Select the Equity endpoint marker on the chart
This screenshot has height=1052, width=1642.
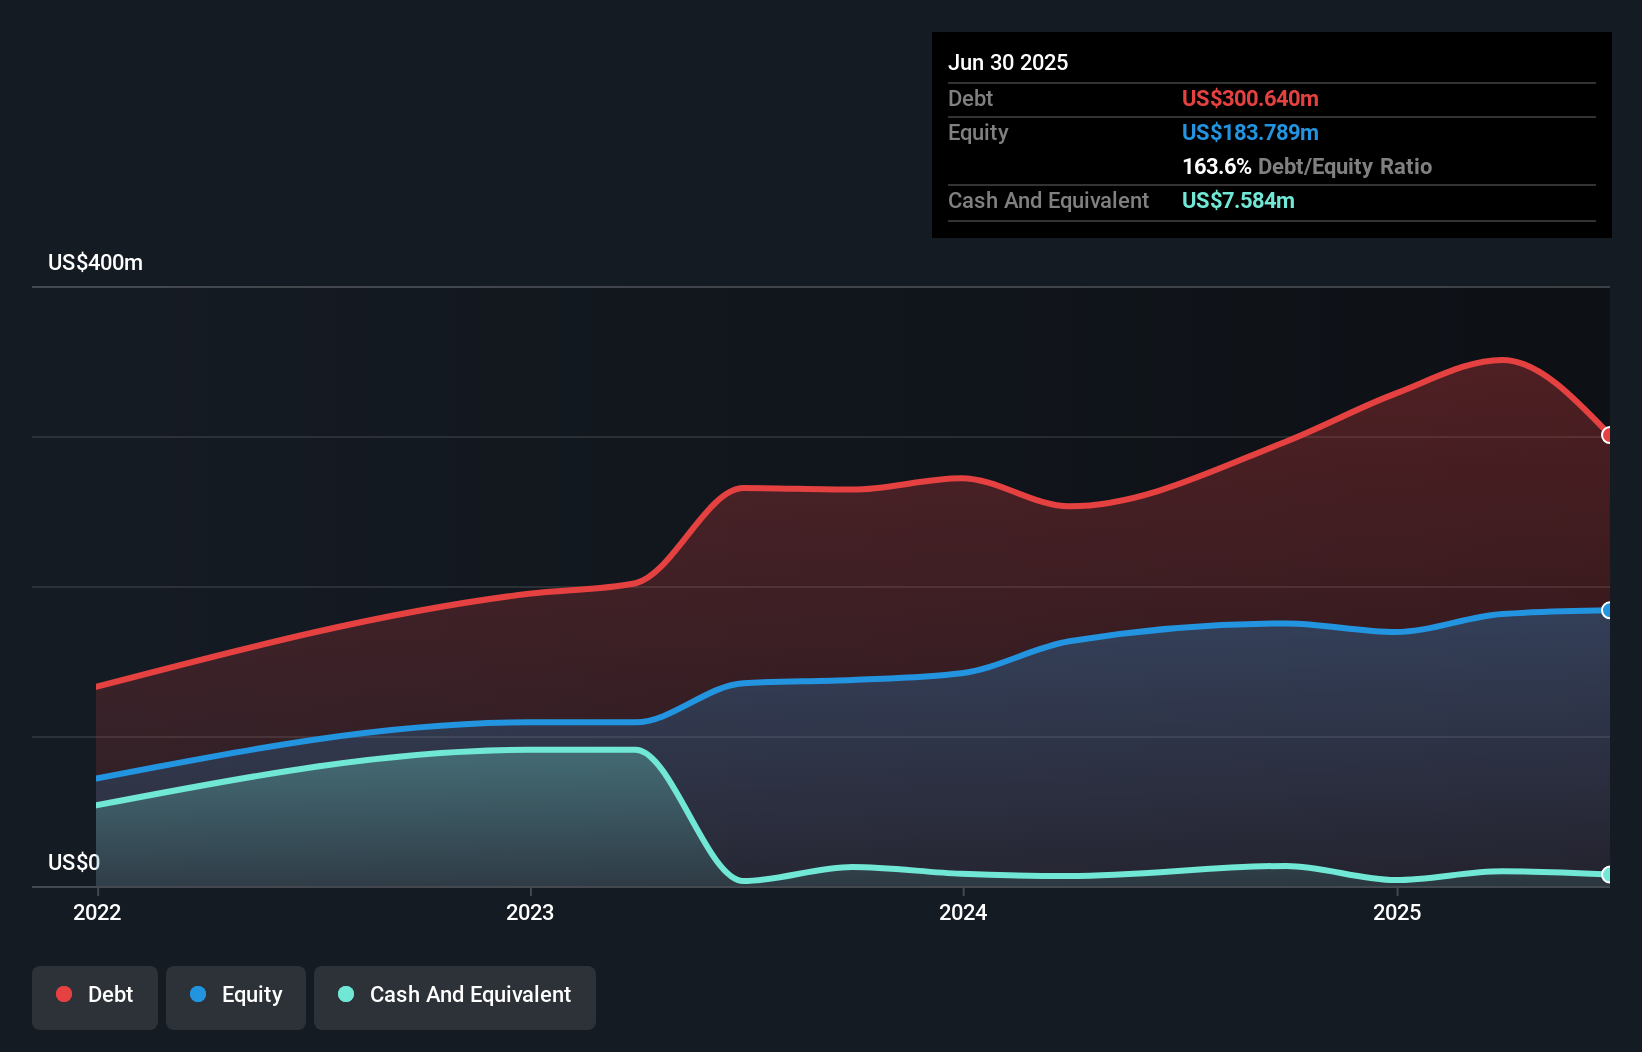[x=1608, y=609]
